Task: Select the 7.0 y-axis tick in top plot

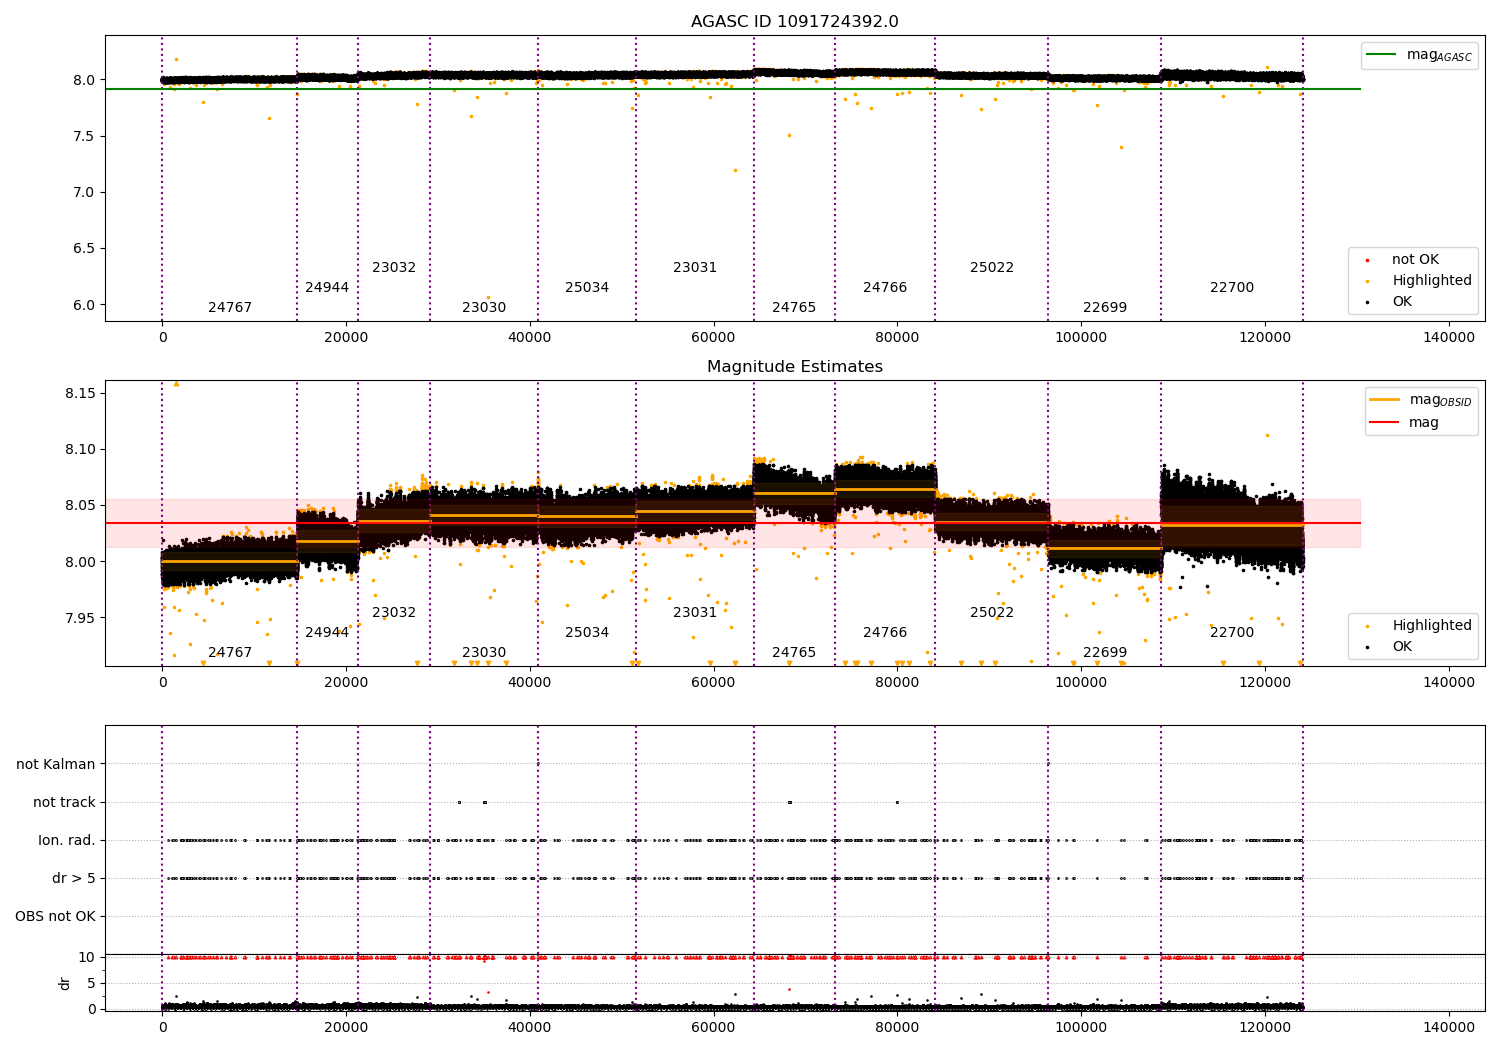Action: (x=84, y=192)
